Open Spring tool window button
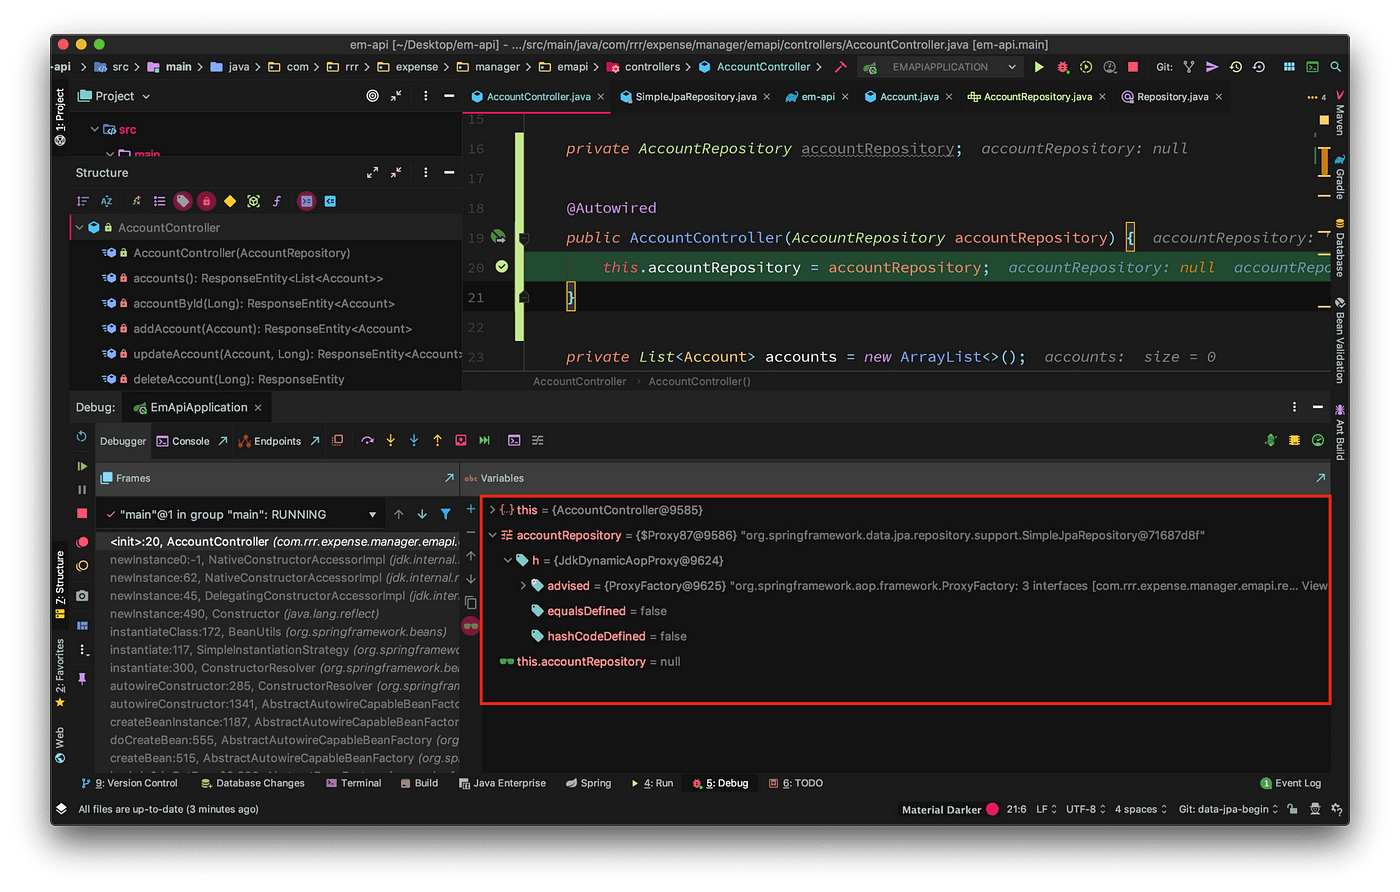Image resolution: width=1400 pixels, height=892 pixels. tap(588, 783)
